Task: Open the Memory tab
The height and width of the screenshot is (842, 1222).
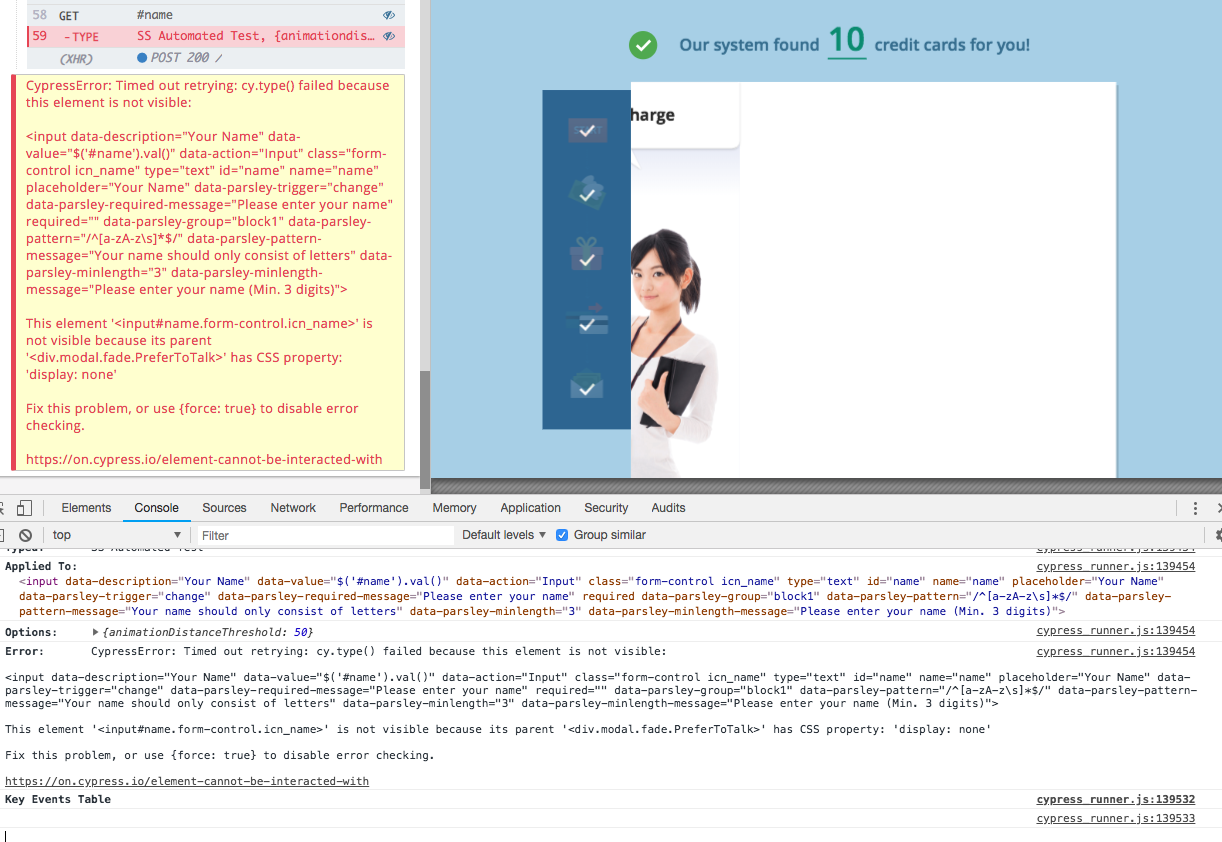Action: click(455, 508)
